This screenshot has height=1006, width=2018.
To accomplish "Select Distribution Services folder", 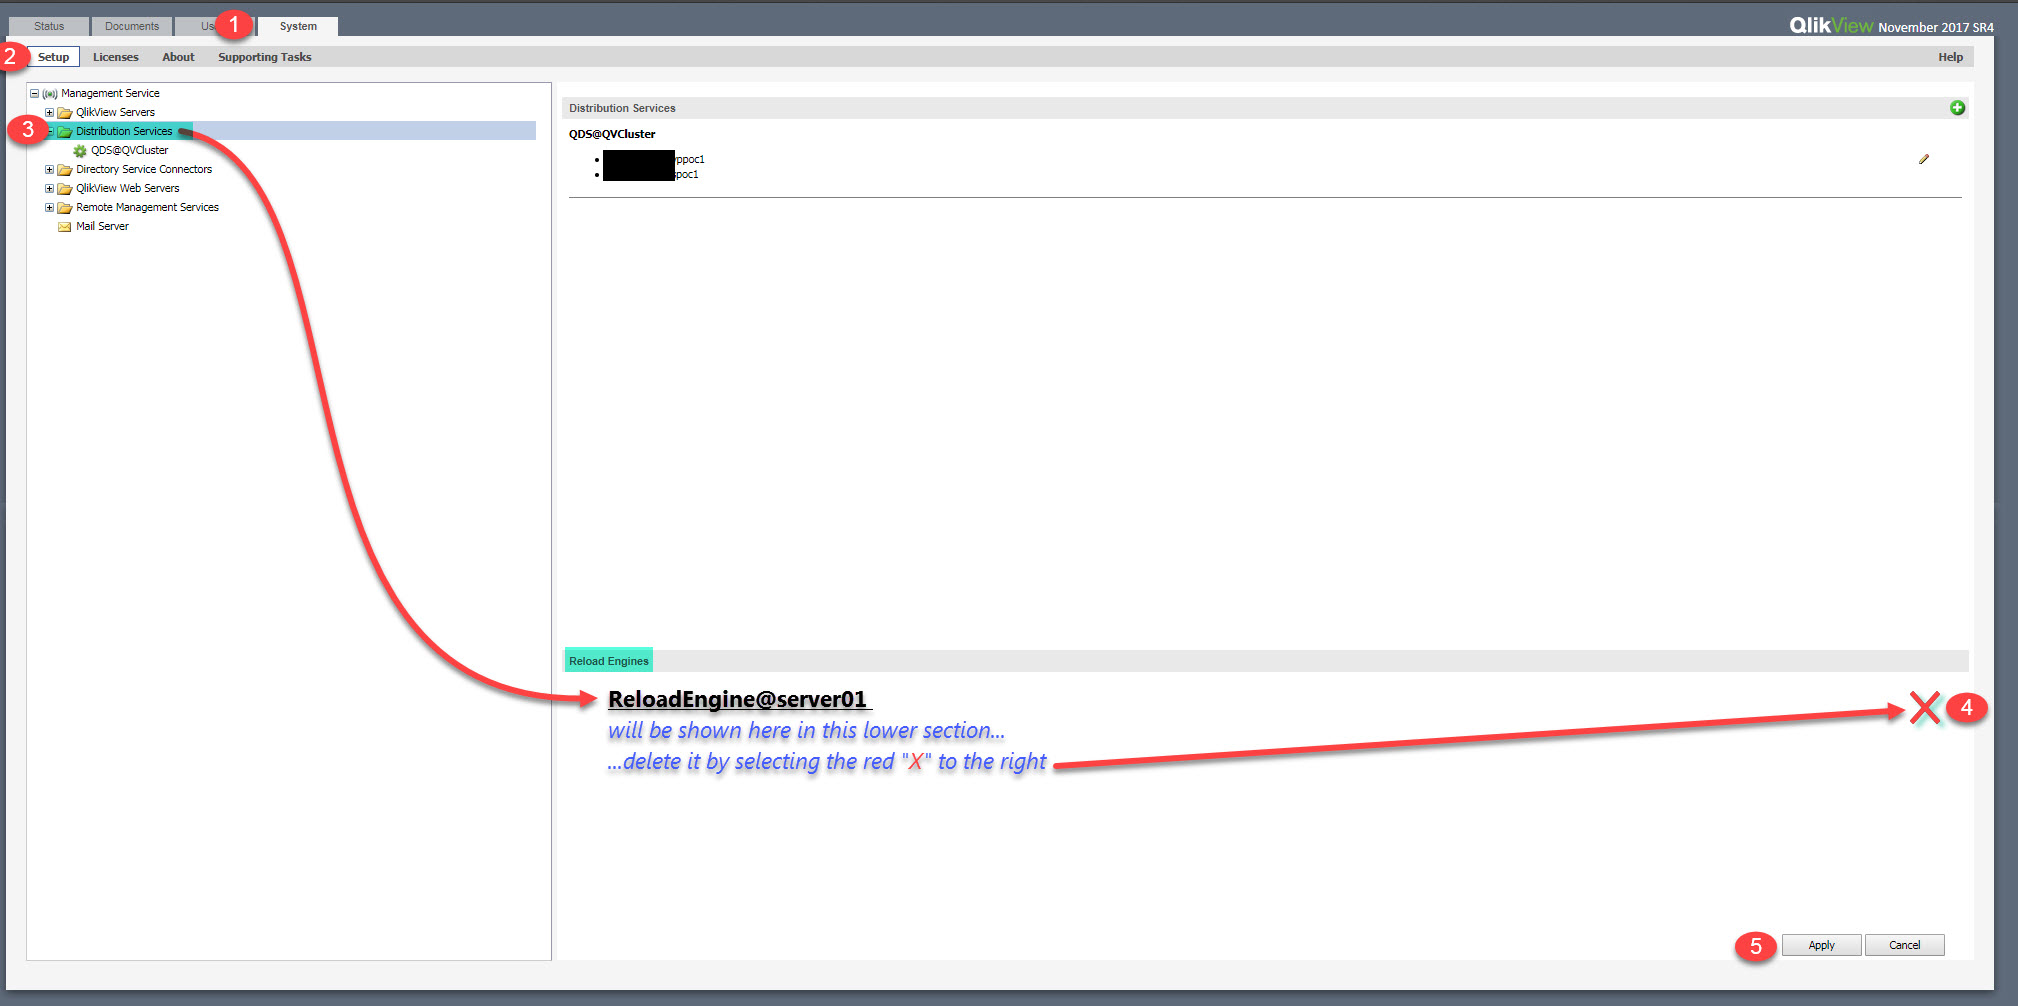I will point(124,131).
